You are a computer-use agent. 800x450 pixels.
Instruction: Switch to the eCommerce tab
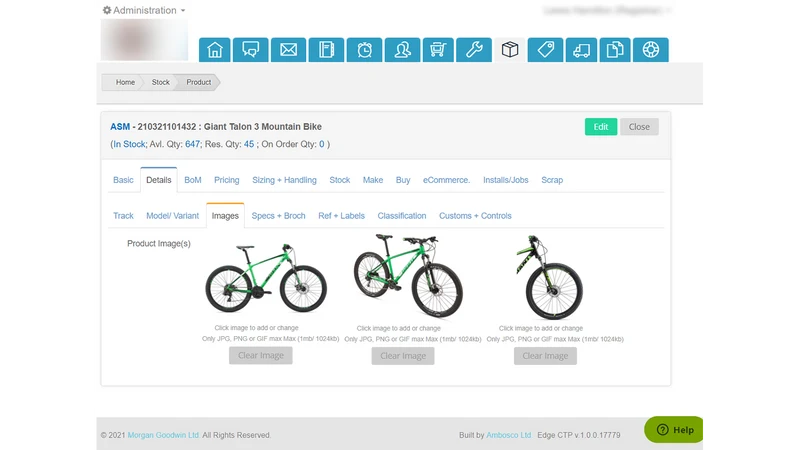(x=446, y=180)
